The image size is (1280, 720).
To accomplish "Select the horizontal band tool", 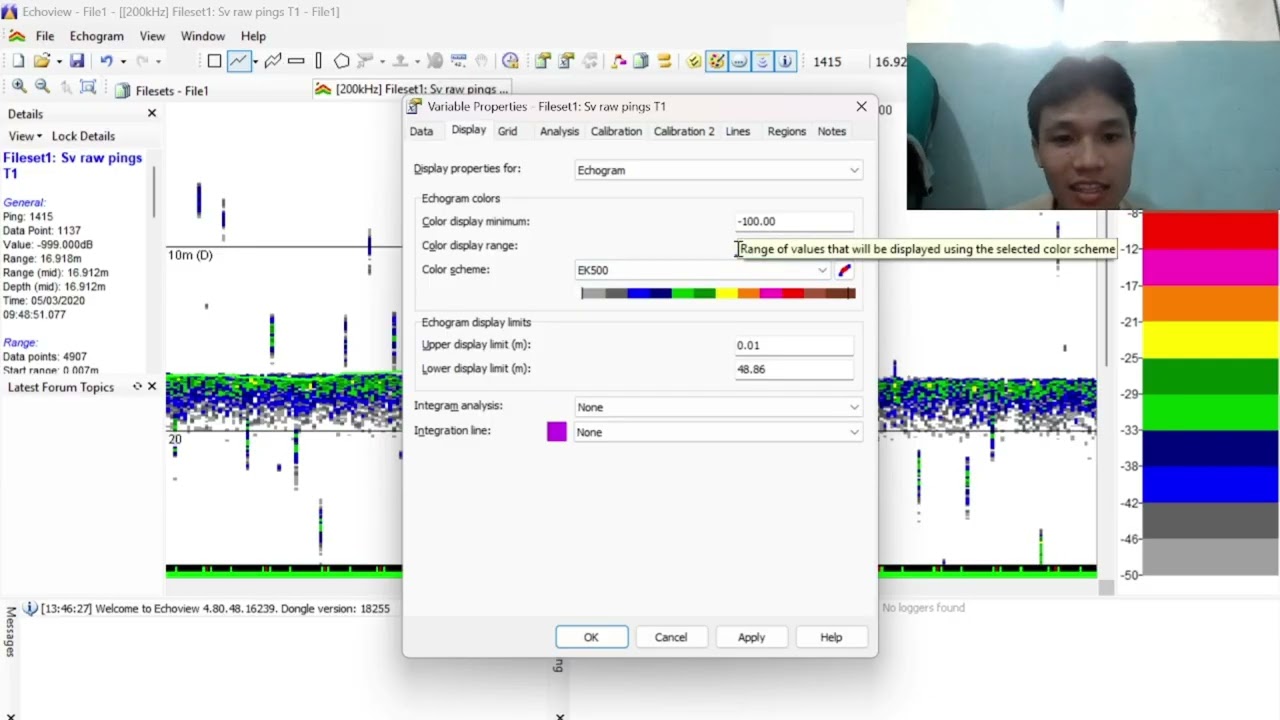I will click(x=296, y=61).
